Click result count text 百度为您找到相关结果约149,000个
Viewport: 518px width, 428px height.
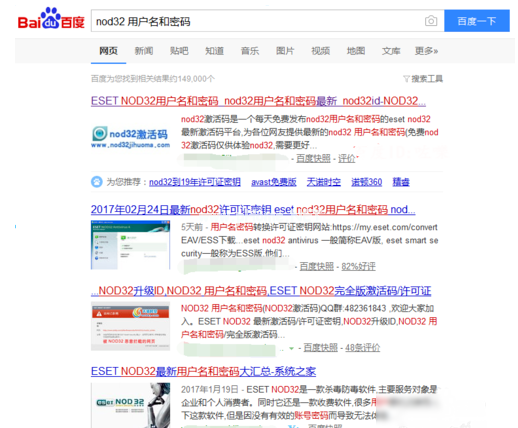[153, 79]
